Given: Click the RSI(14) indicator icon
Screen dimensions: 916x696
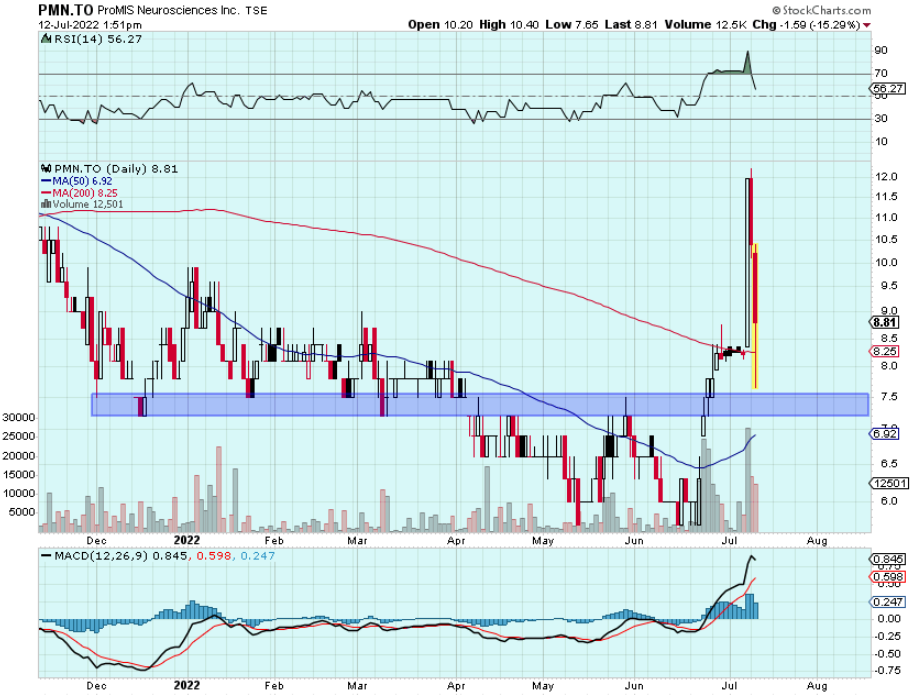Looking at the screenshot, I should point(46,39).
